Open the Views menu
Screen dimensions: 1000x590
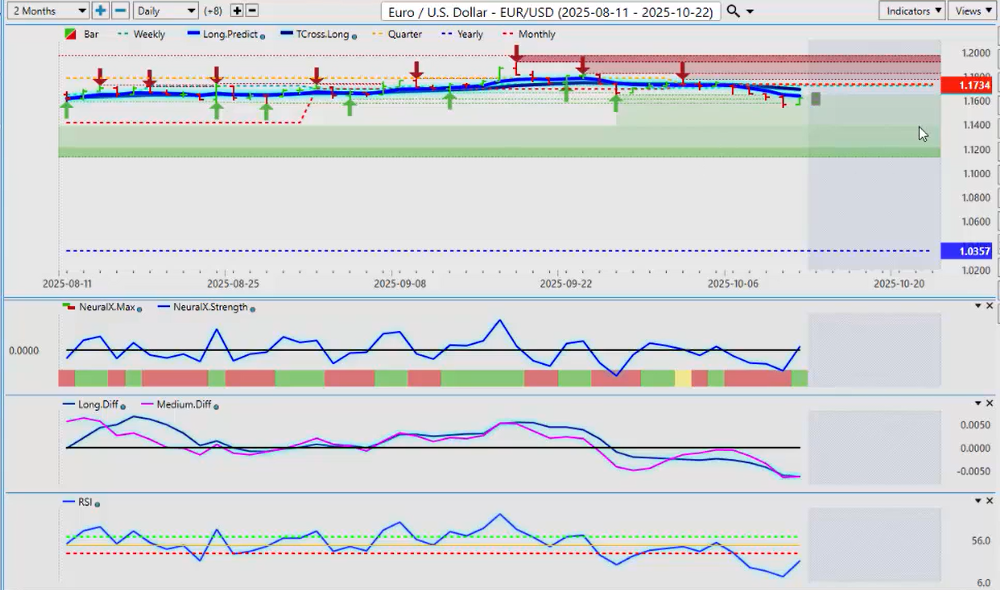(x=972, y=10)
